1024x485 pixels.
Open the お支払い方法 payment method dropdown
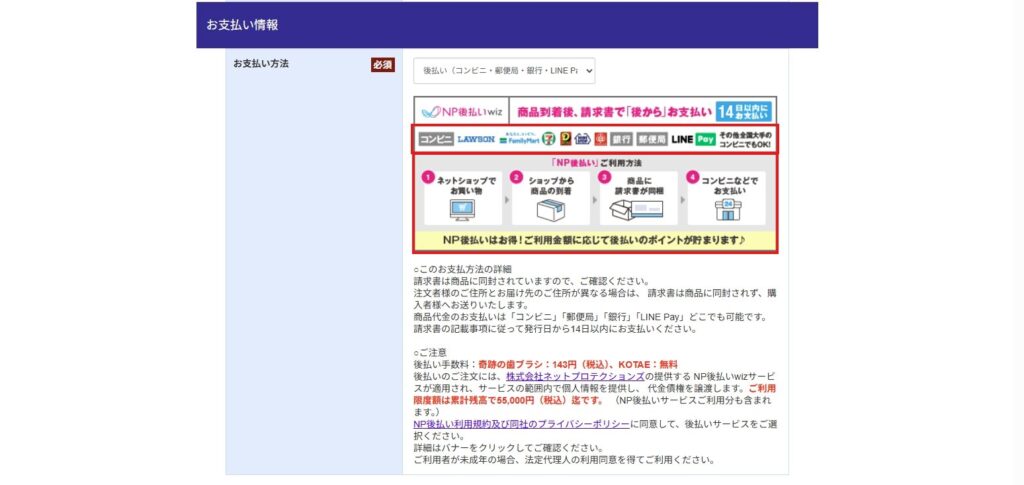coord(504,71)
